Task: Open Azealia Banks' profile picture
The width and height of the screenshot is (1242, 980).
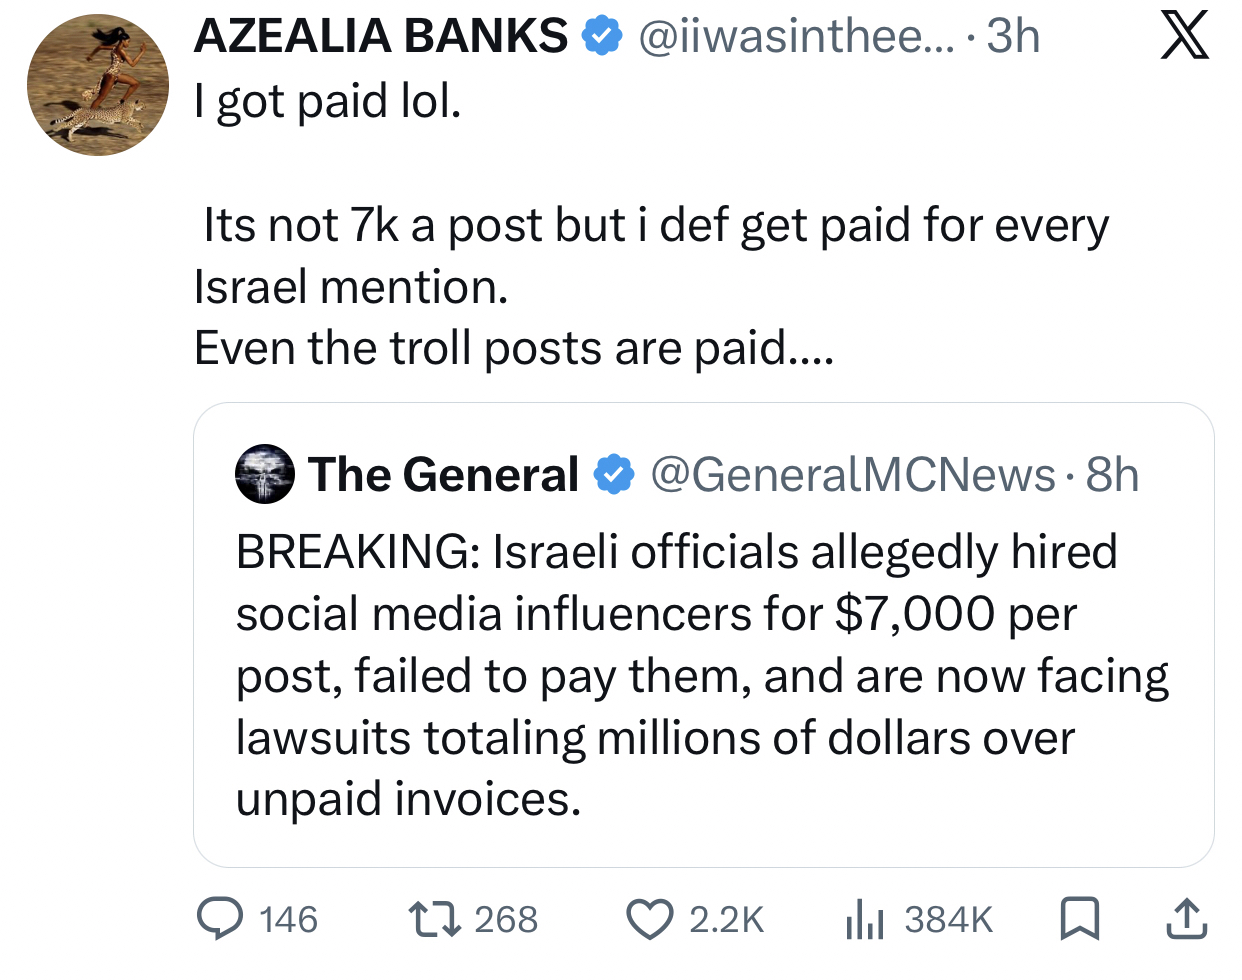Action: click(x=98, y=86)
